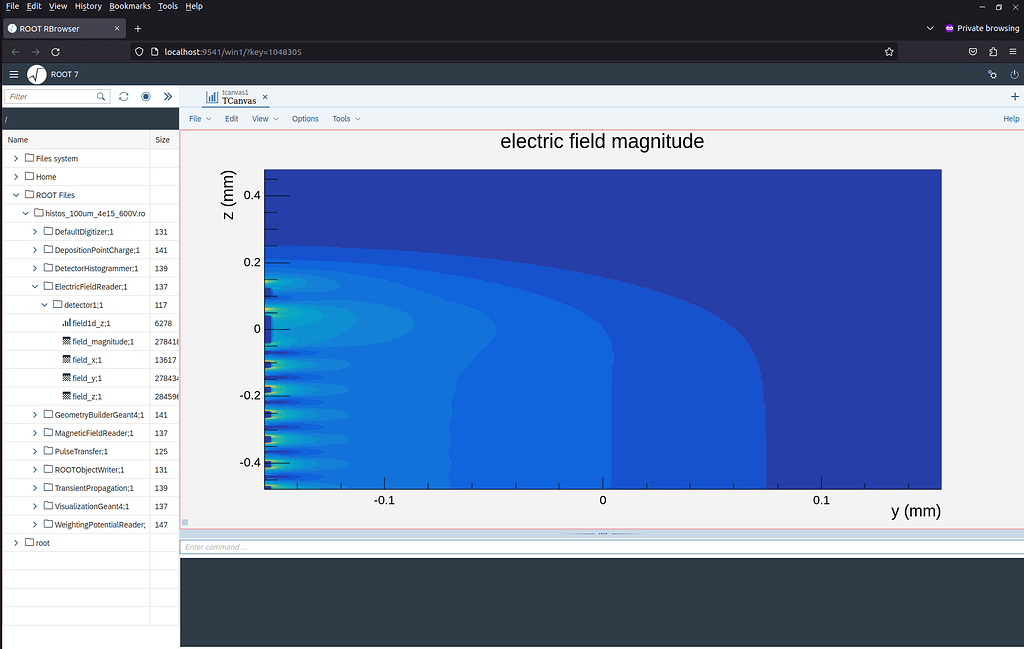
Task: Toggle the shield protection icon in the URL bar
Action: [x=139, y=50]
